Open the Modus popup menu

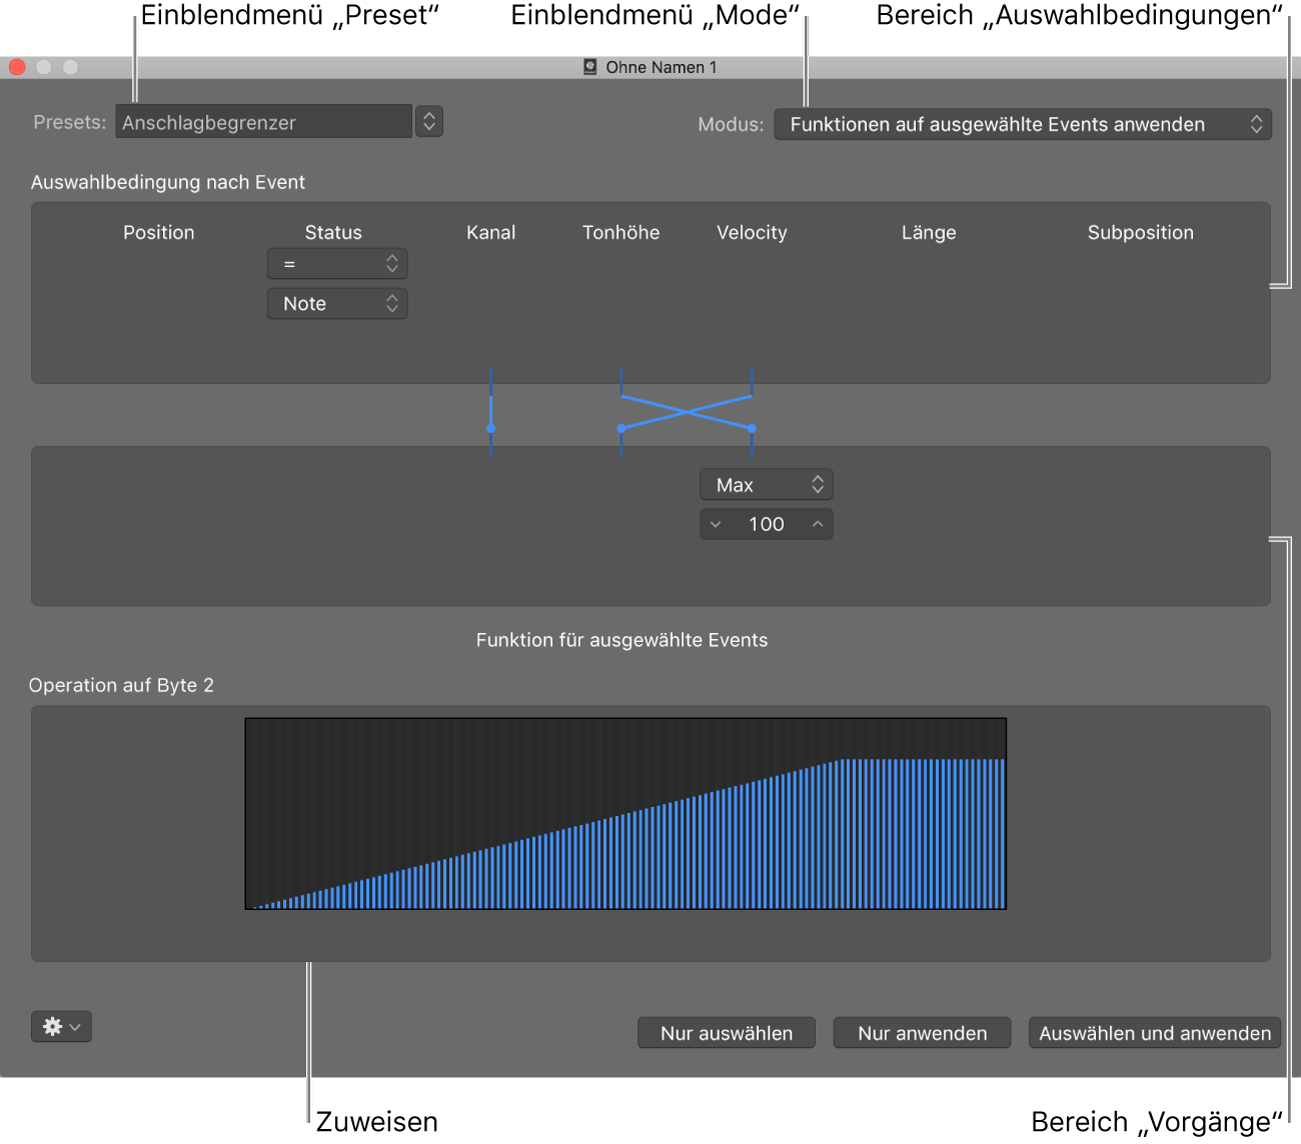(1022, 124)
